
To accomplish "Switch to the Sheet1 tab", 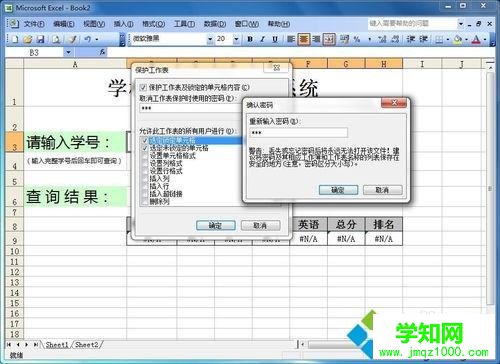I will pyautogui.click(x=57, y=345).
